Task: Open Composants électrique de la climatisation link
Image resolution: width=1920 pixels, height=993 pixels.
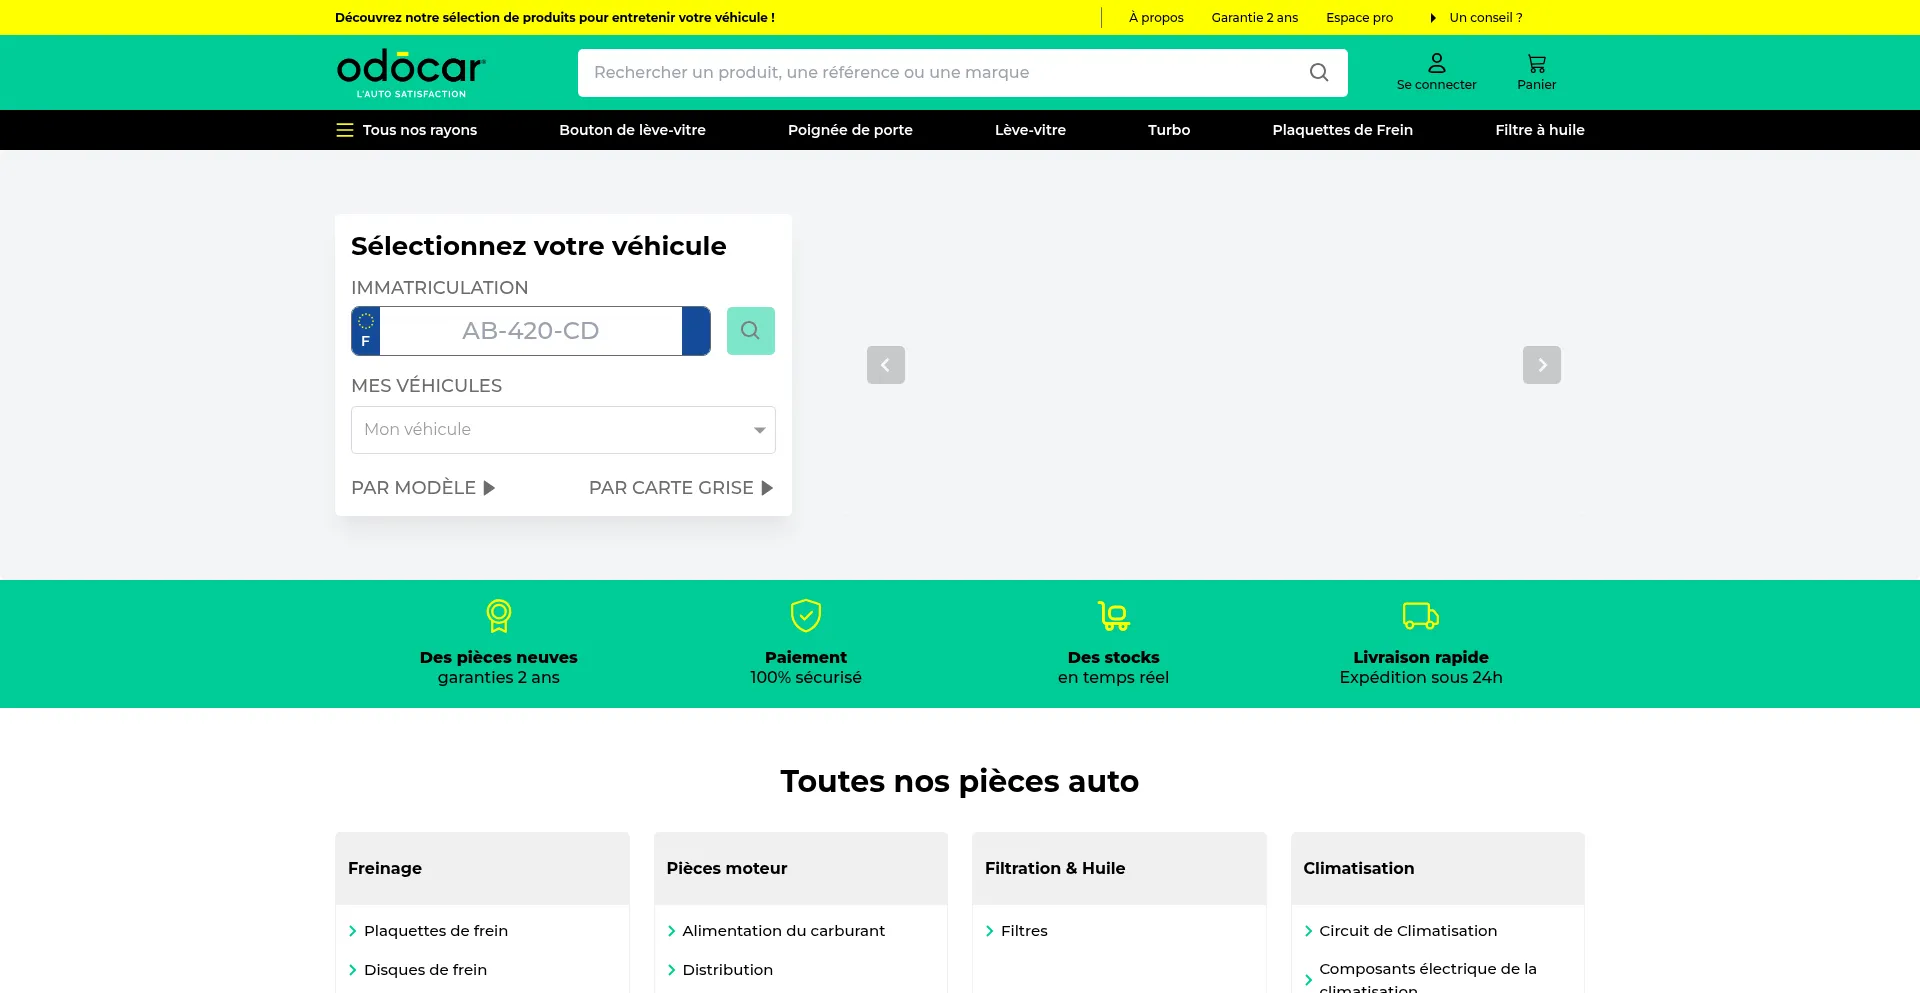Action: pos(1428,977)
